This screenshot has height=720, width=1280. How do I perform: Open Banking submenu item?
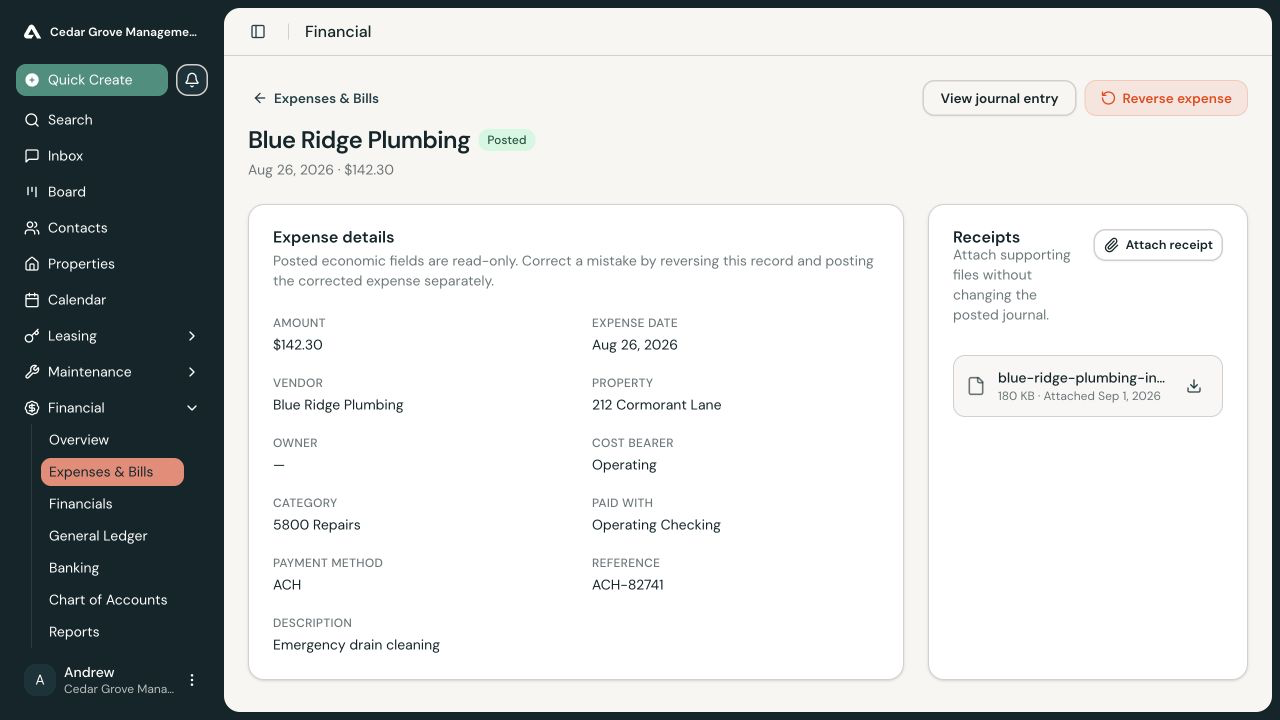74,568
